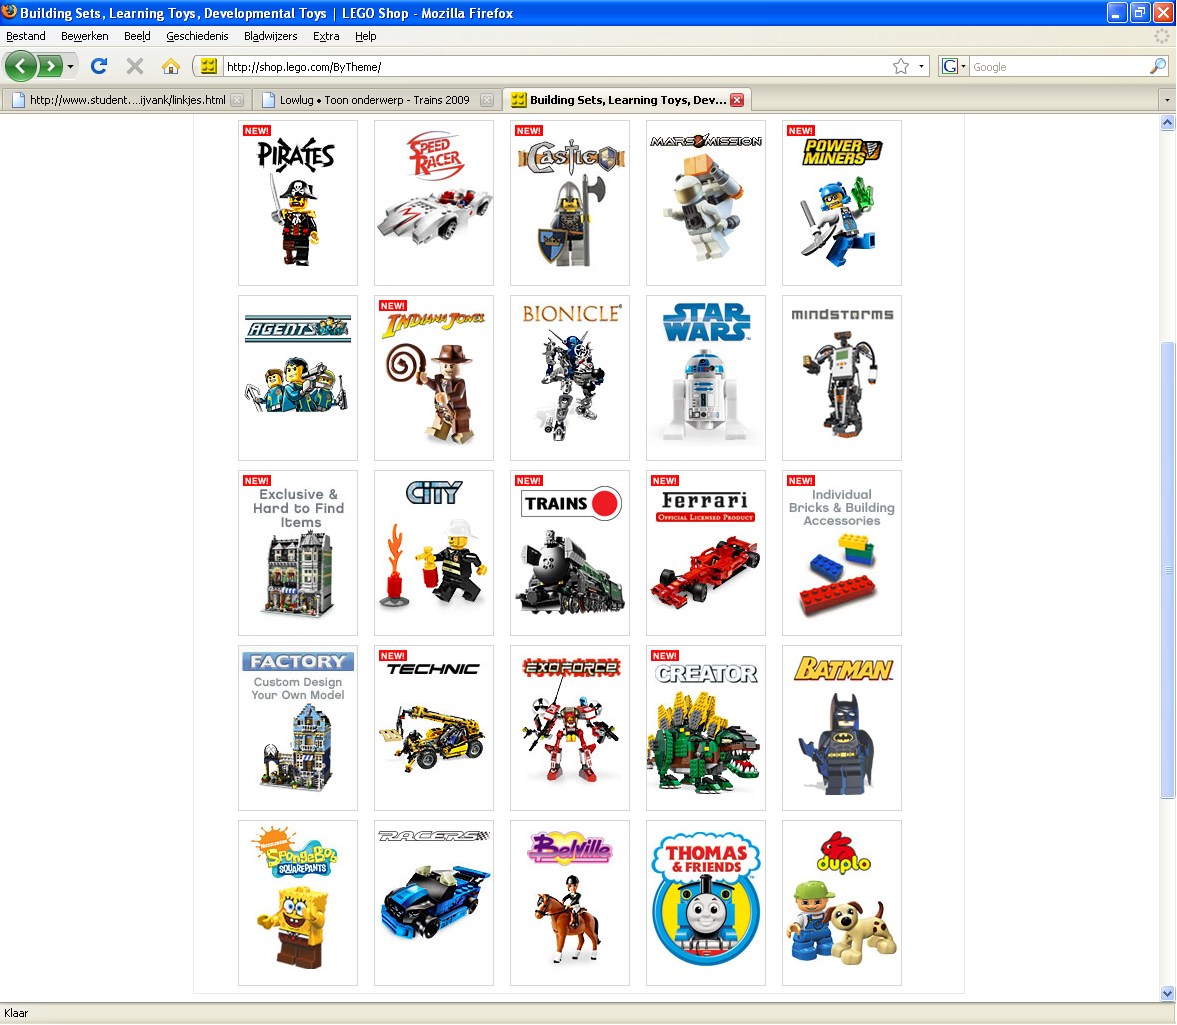
Task: Reload the page with the refresh icon
Action: point(99,67)
